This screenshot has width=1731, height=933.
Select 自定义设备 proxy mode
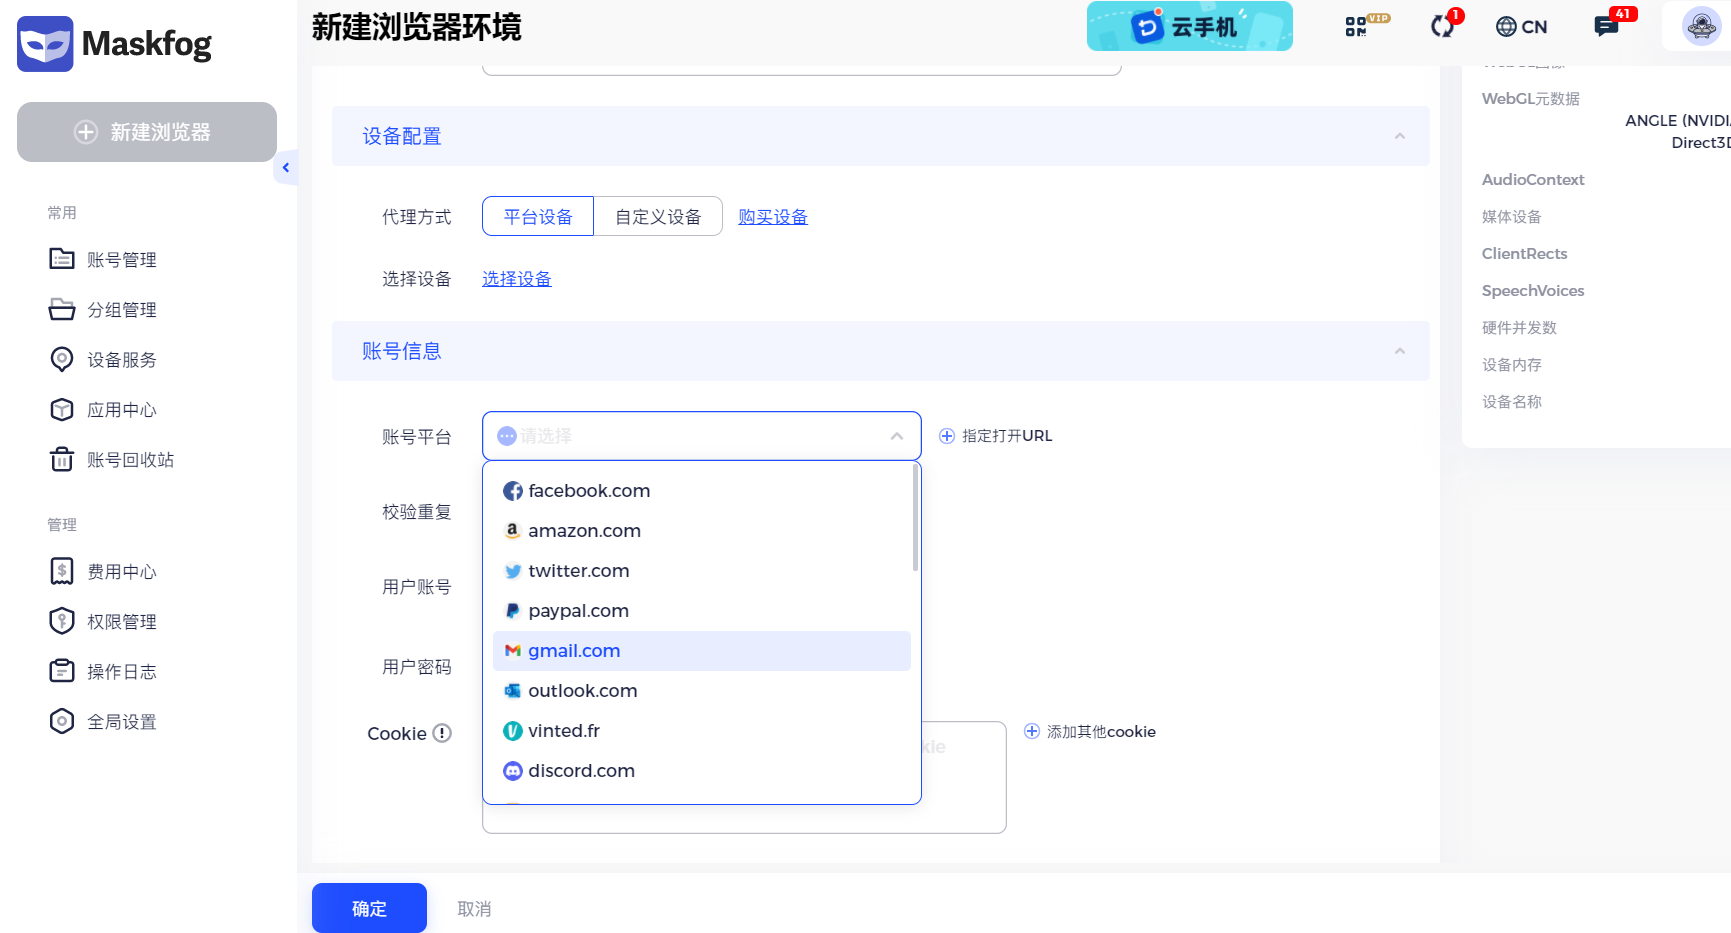point(658,216)
